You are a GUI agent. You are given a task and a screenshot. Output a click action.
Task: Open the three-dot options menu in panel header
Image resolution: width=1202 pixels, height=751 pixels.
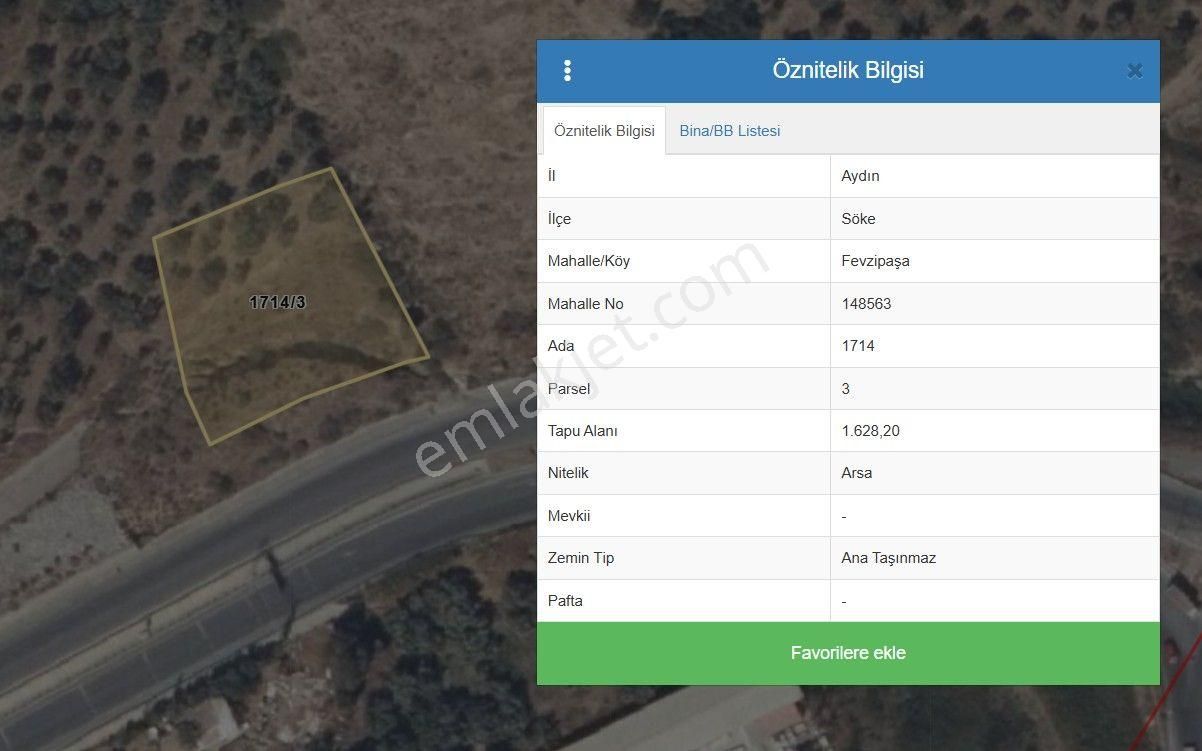567,71
